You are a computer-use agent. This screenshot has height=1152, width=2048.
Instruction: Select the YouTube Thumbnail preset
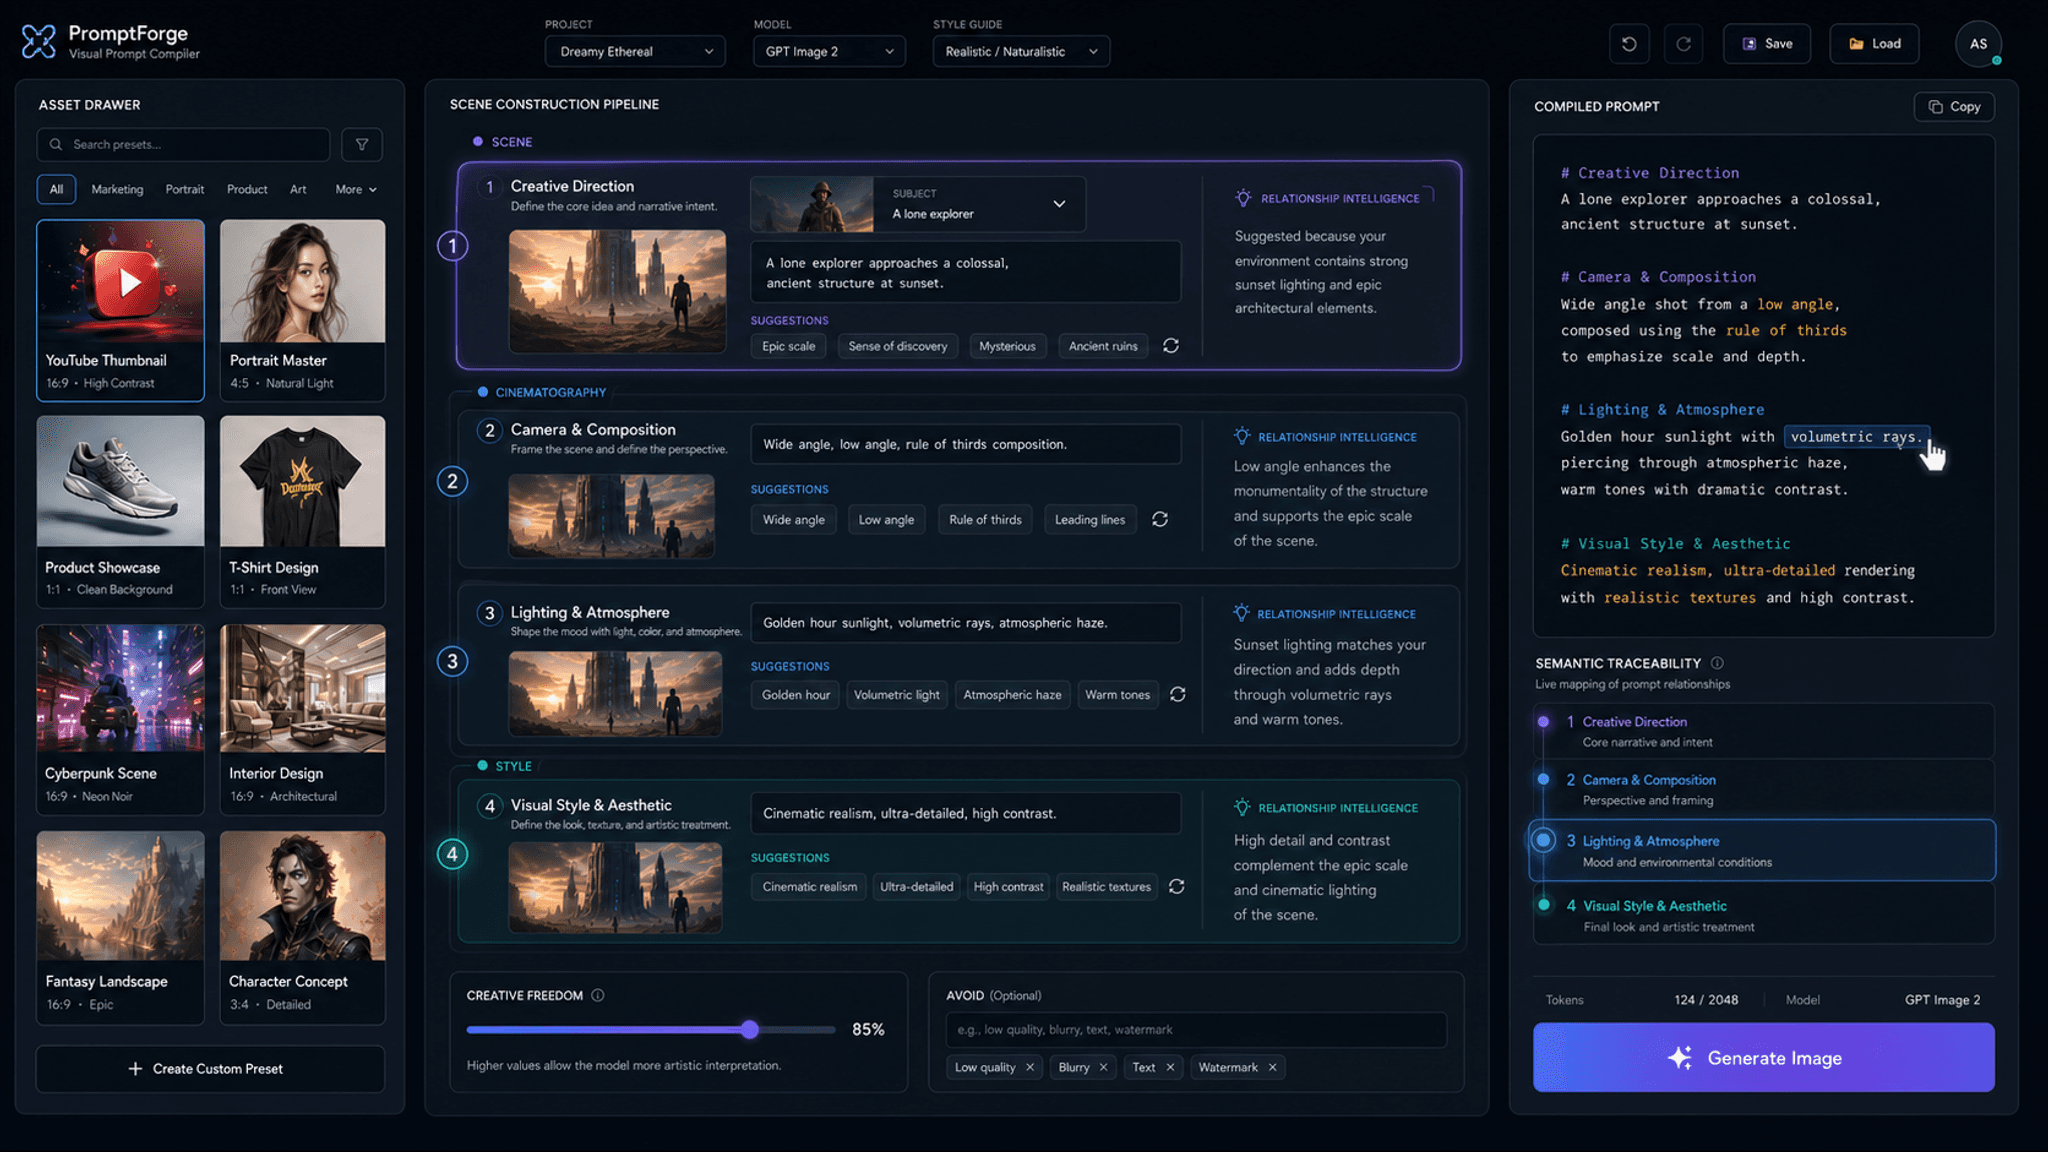tap(120, 310)
